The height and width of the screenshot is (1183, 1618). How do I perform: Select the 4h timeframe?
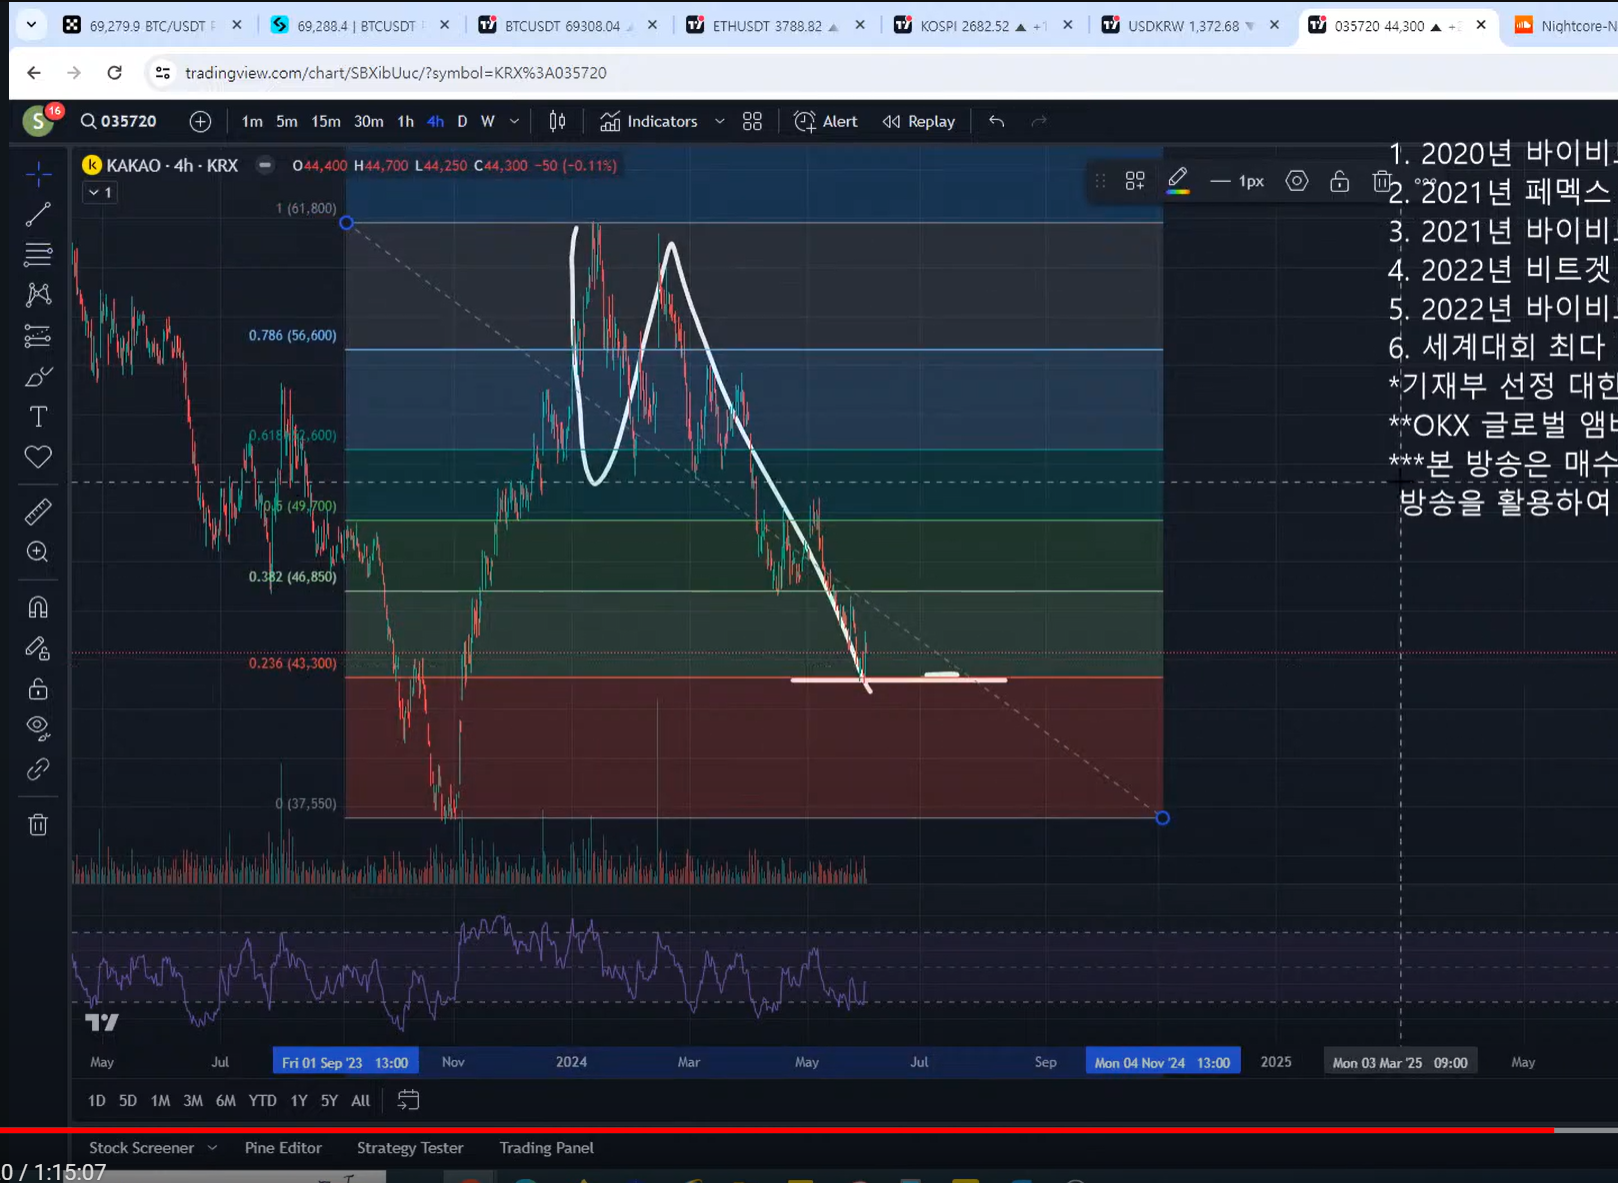coord(435,121)
